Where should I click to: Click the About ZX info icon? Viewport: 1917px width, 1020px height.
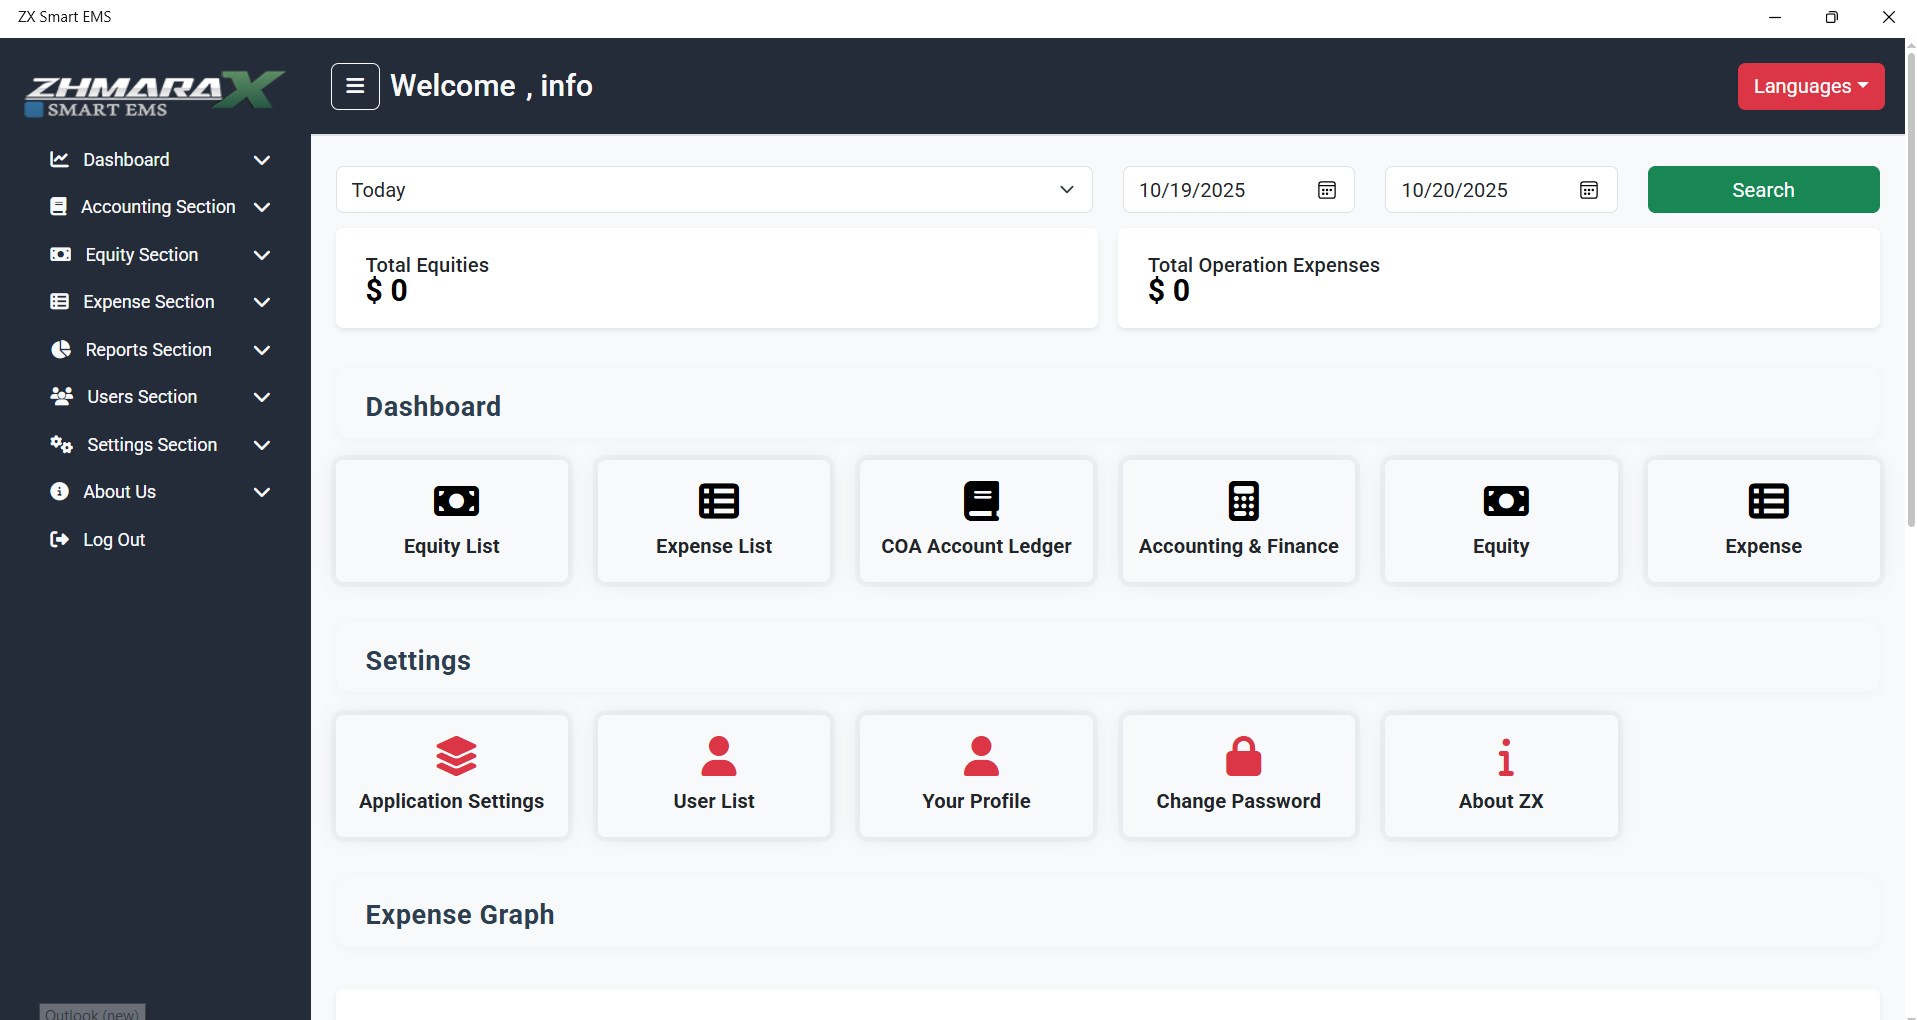pyautogui.click(x=1506, y=757)
